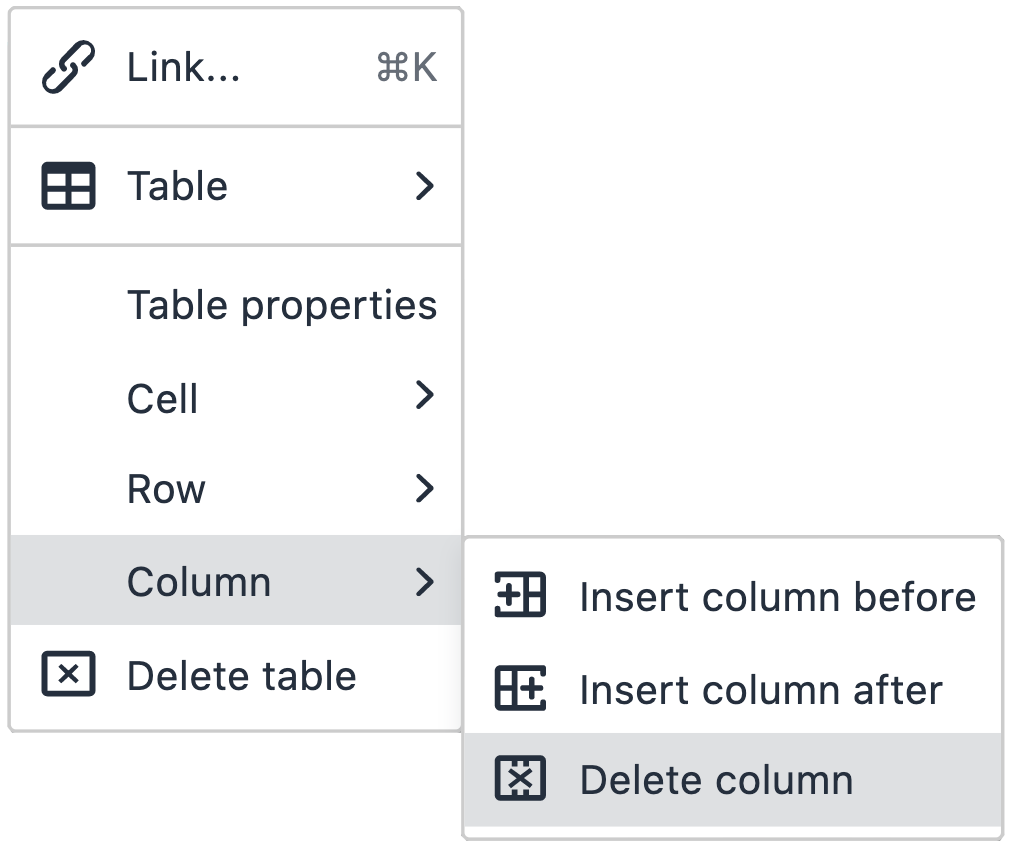Click the chain link icon

[68, 67]
